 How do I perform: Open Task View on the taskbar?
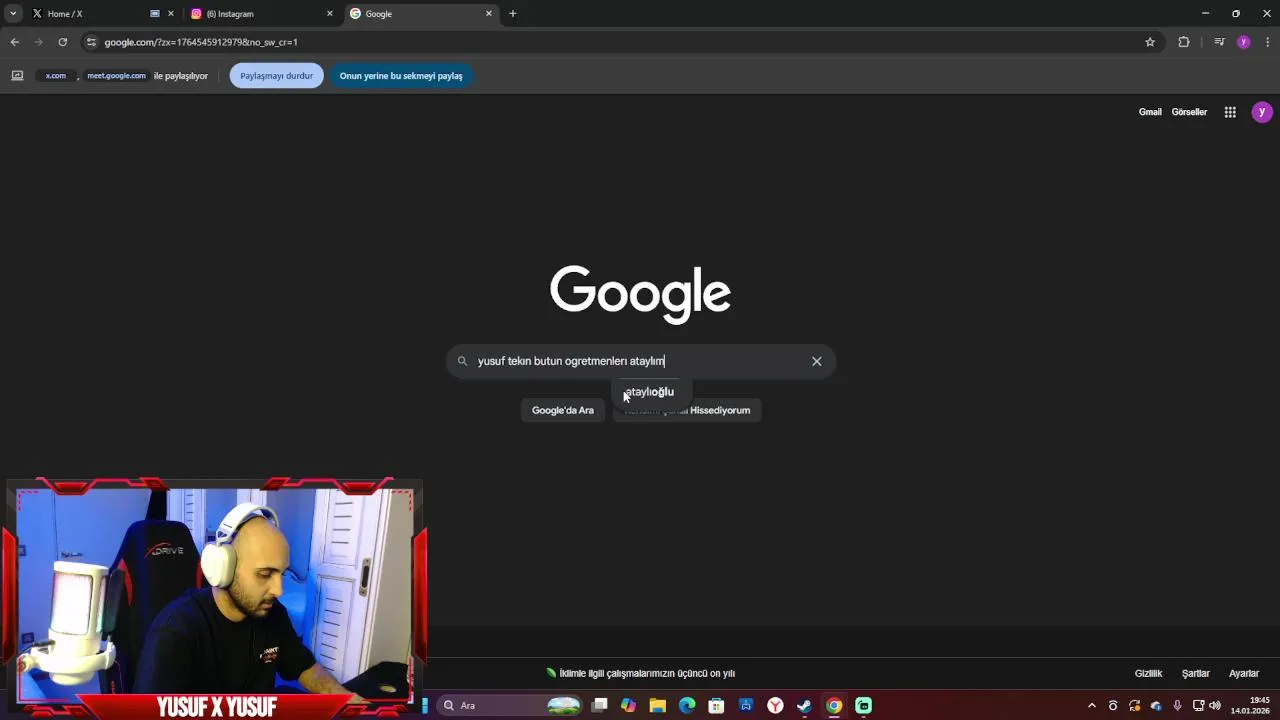600,706
